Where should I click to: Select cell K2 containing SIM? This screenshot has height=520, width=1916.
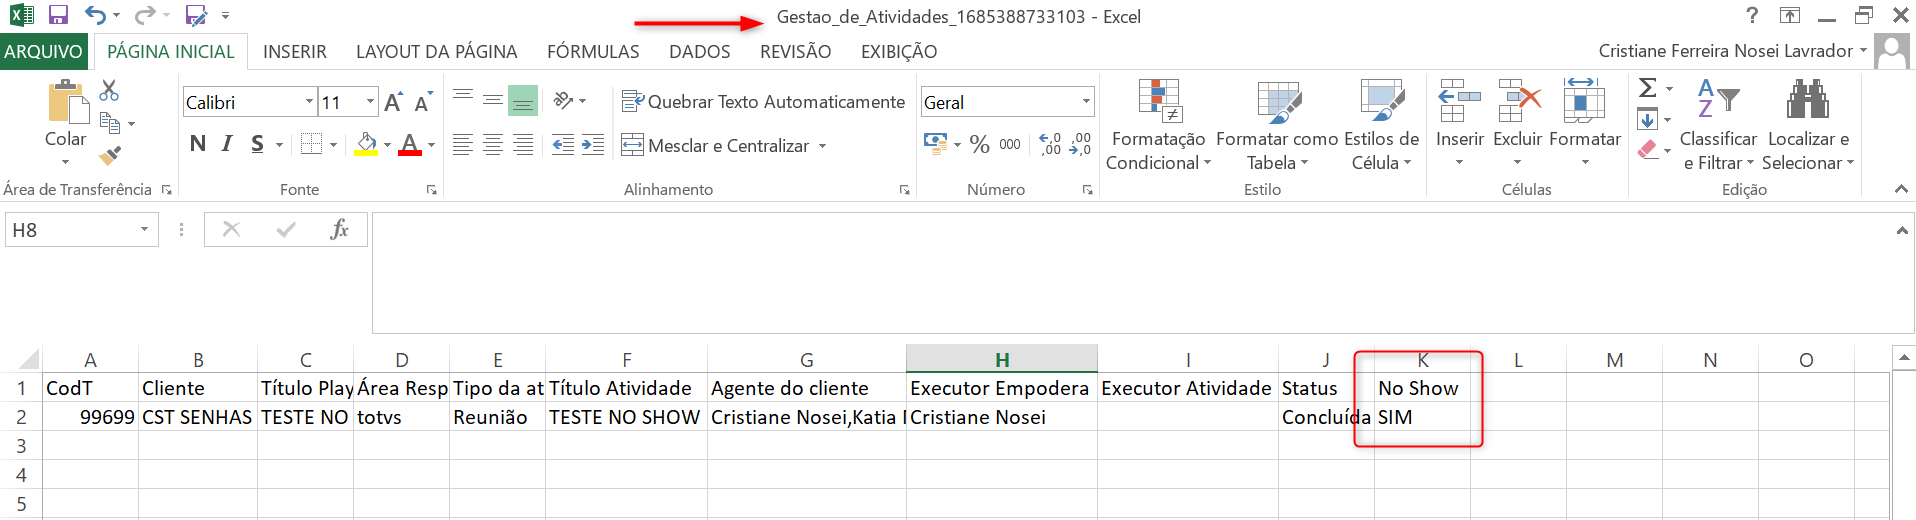(x=1421, y=417)
